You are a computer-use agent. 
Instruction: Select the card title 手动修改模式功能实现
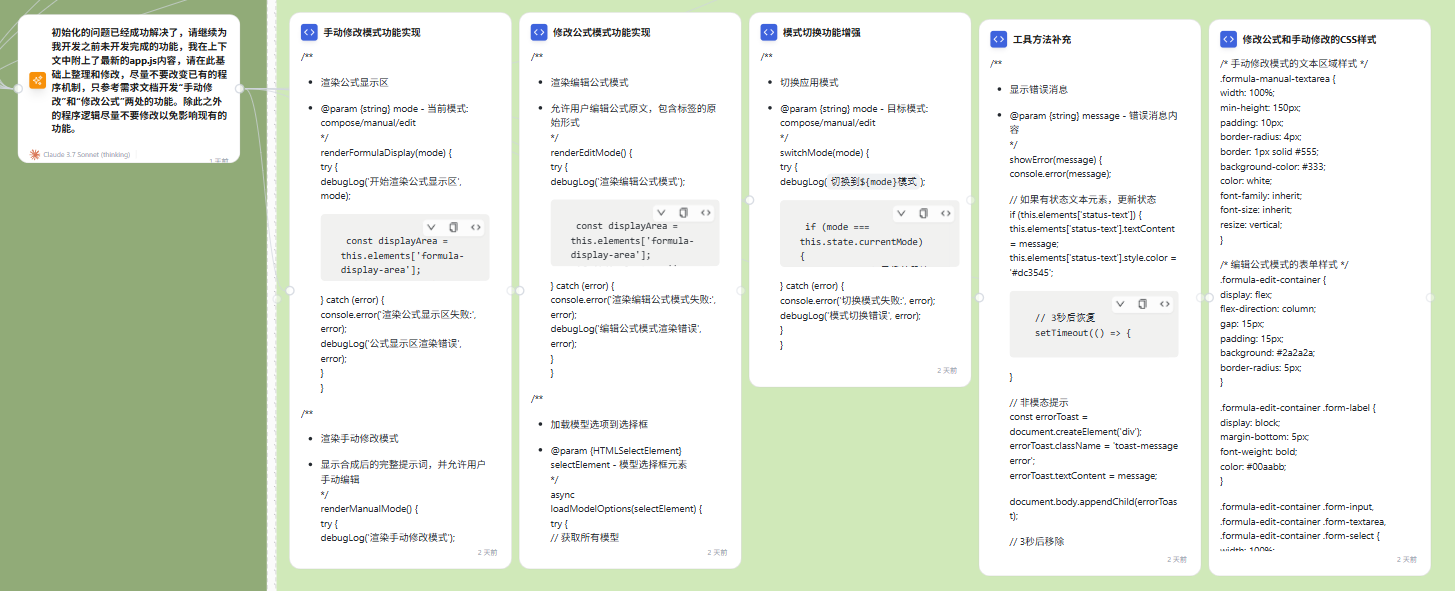(372, 32)
